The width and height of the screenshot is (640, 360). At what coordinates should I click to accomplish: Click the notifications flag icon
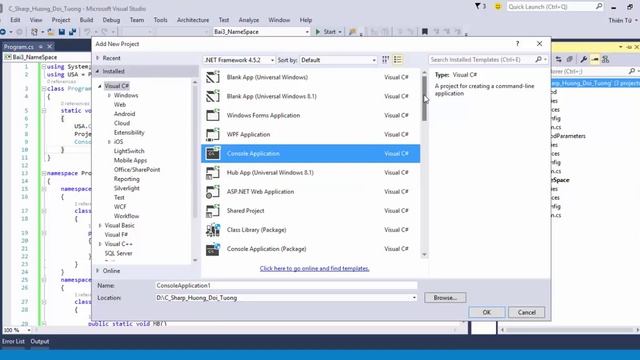click(x=478, y=7)
